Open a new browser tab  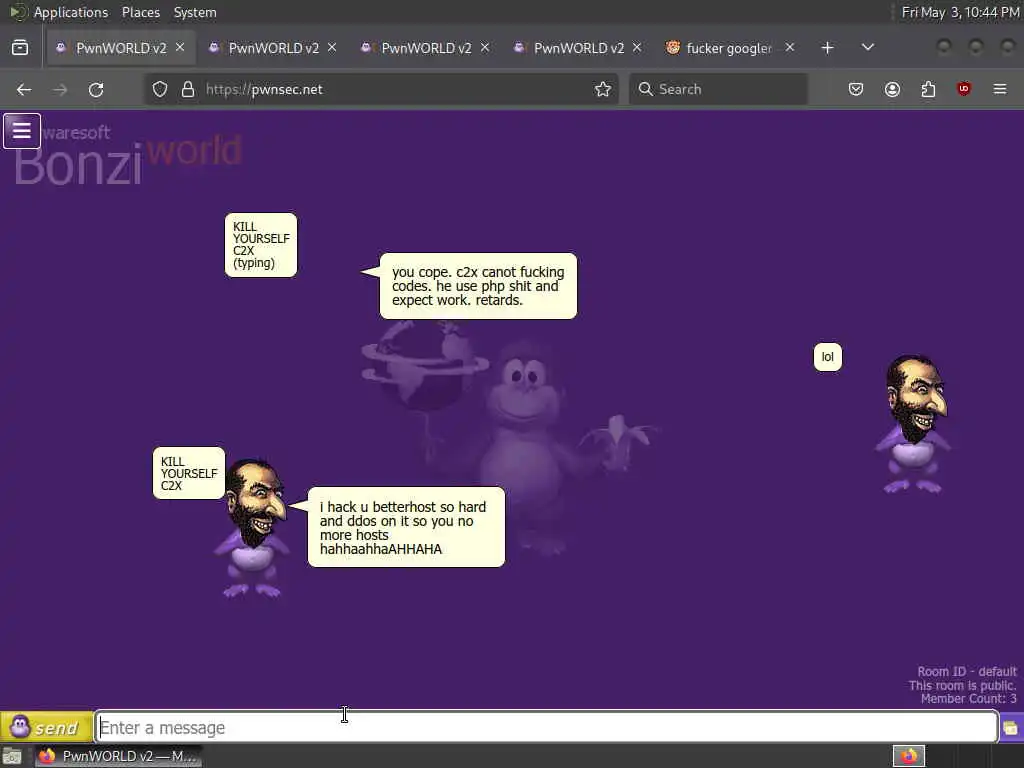[827, 48]
